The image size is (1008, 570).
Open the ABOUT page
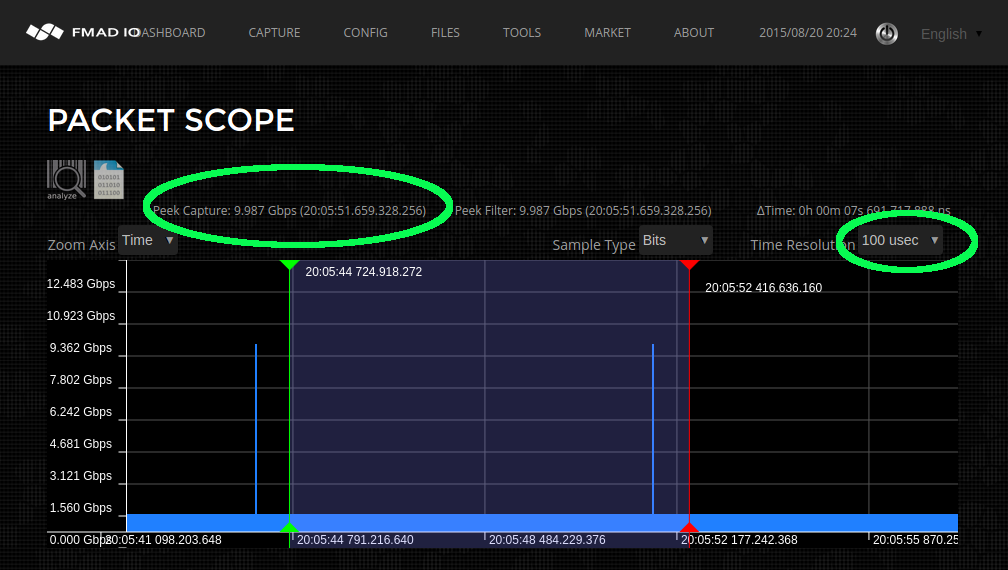(693, 33)
